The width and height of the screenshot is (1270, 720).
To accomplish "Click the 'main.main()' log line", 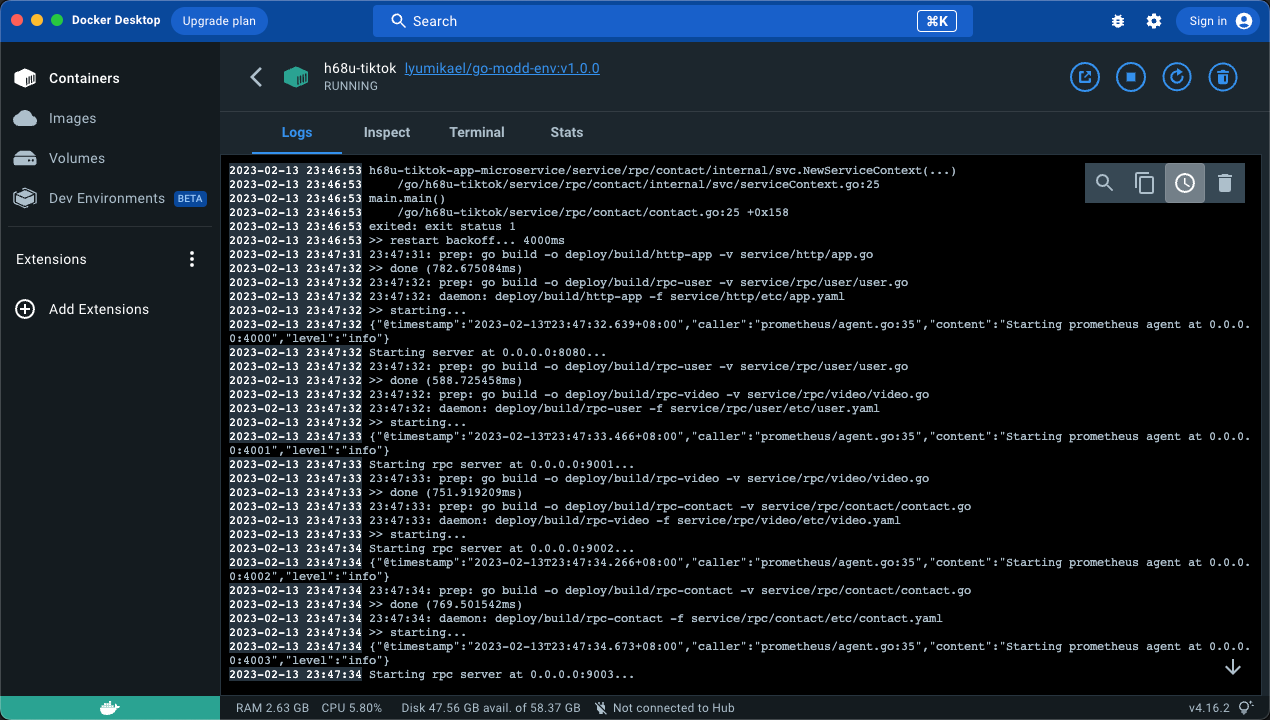I will pos(407,199).
